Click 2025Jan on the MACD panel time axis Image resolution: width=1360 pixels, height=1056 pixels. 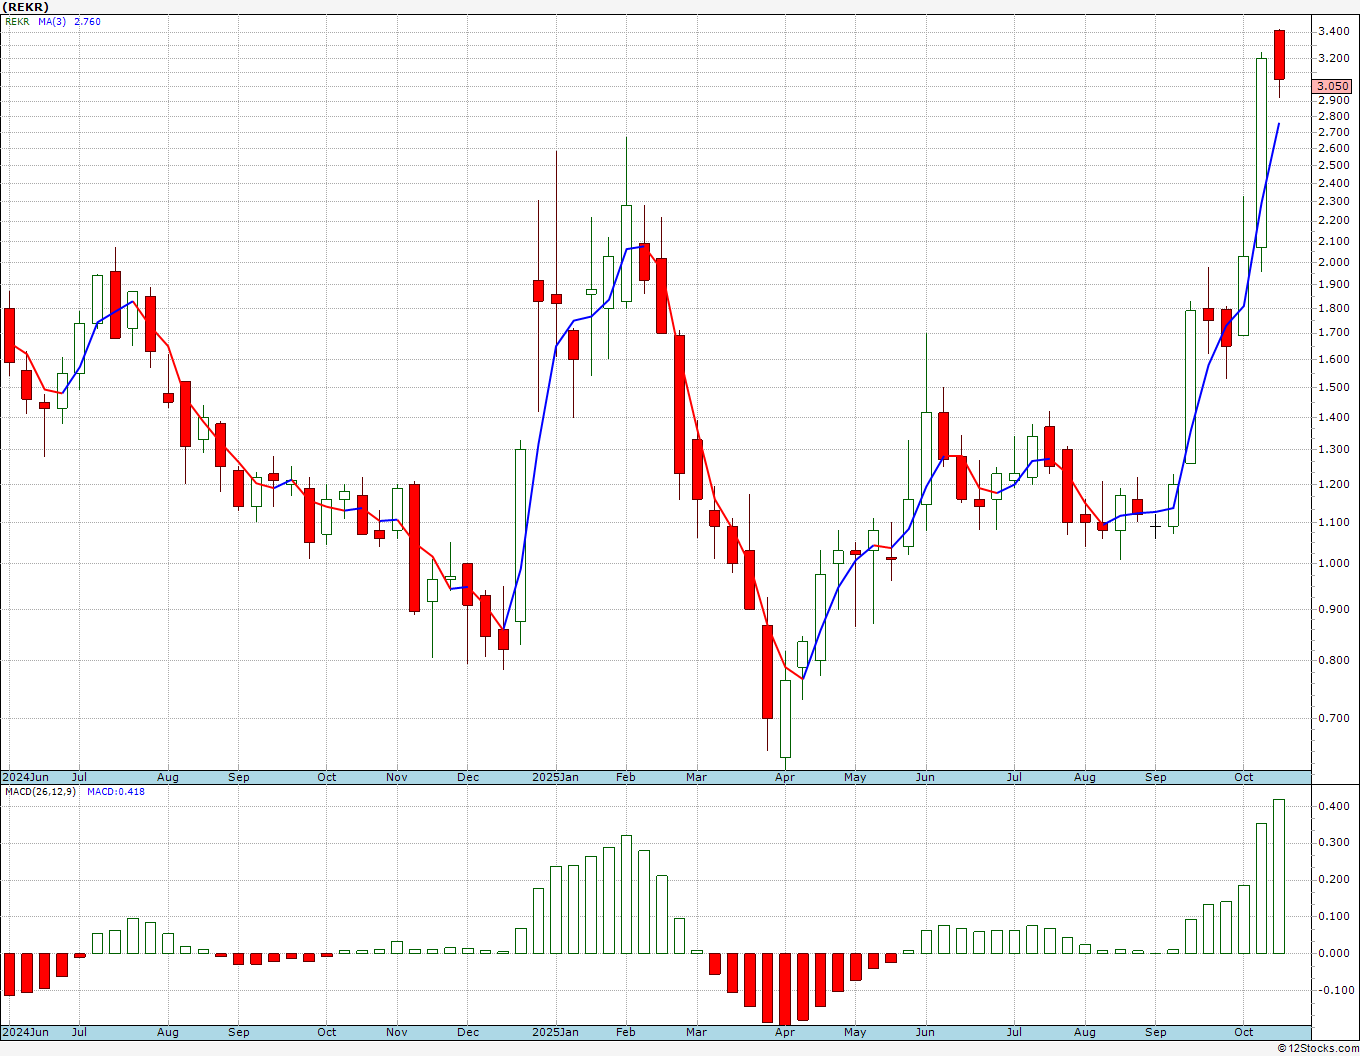(555, 1032)
